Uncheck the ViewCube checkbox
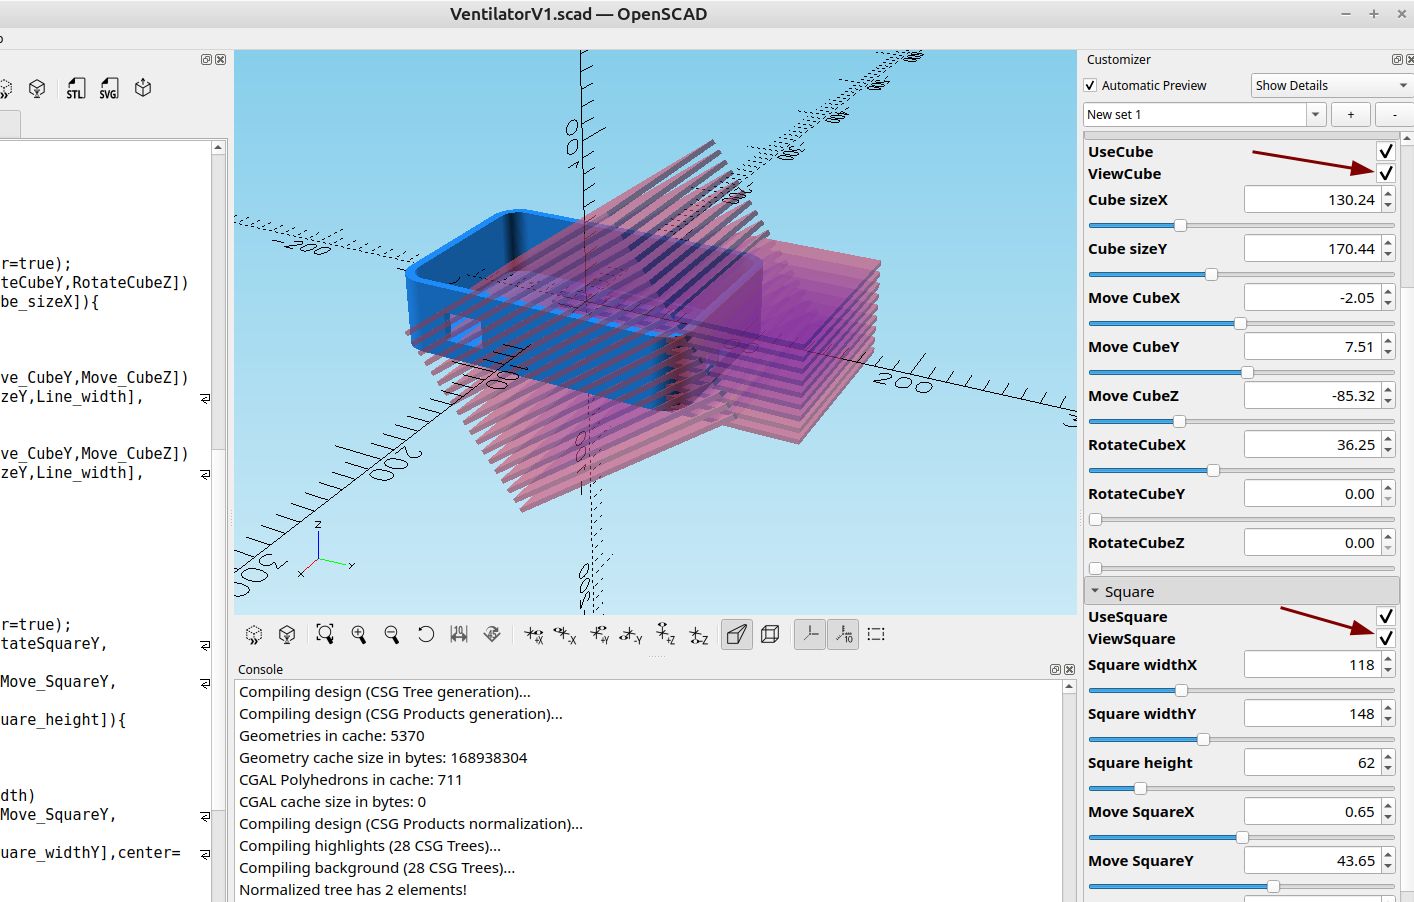Image resolution: width=1414 pixels, height=902 pixels. (1385, 173)
